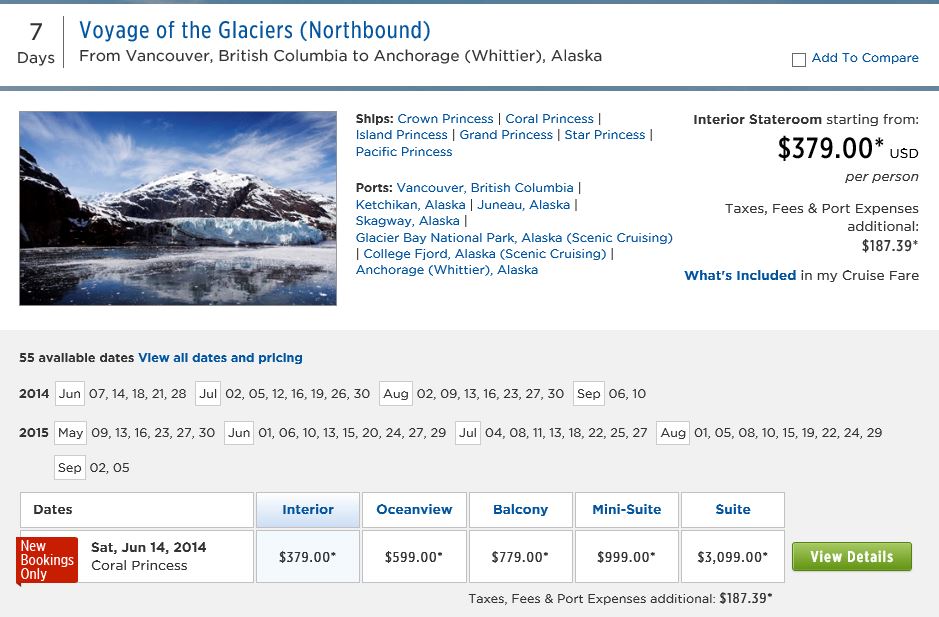Open the Crown Princess ship link
Image resolution: width=939 pixels, height=617 pixels.
tap(445, 119)
